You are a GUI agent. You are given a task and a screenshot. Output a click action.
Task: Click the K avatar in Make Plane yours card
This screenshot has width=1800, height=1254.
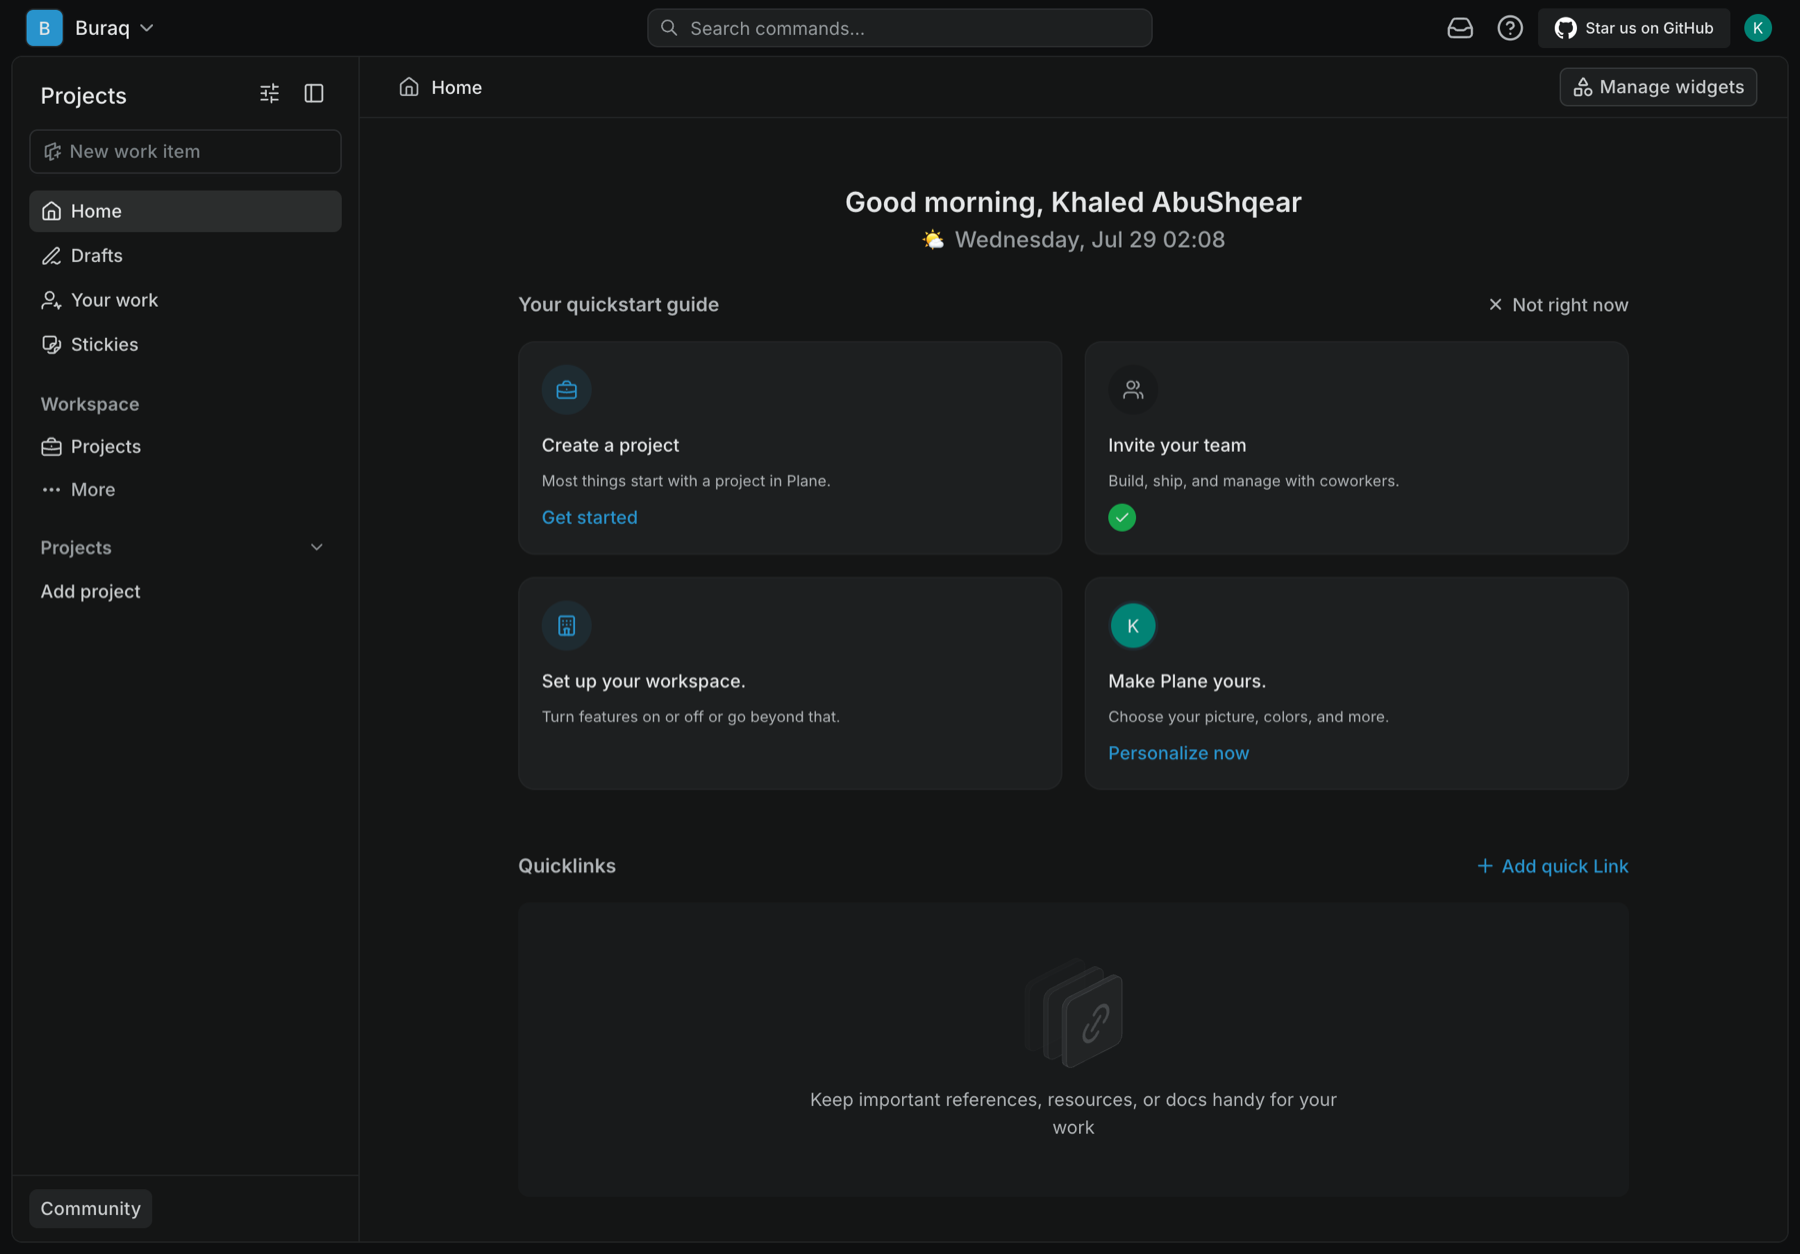1133,626
